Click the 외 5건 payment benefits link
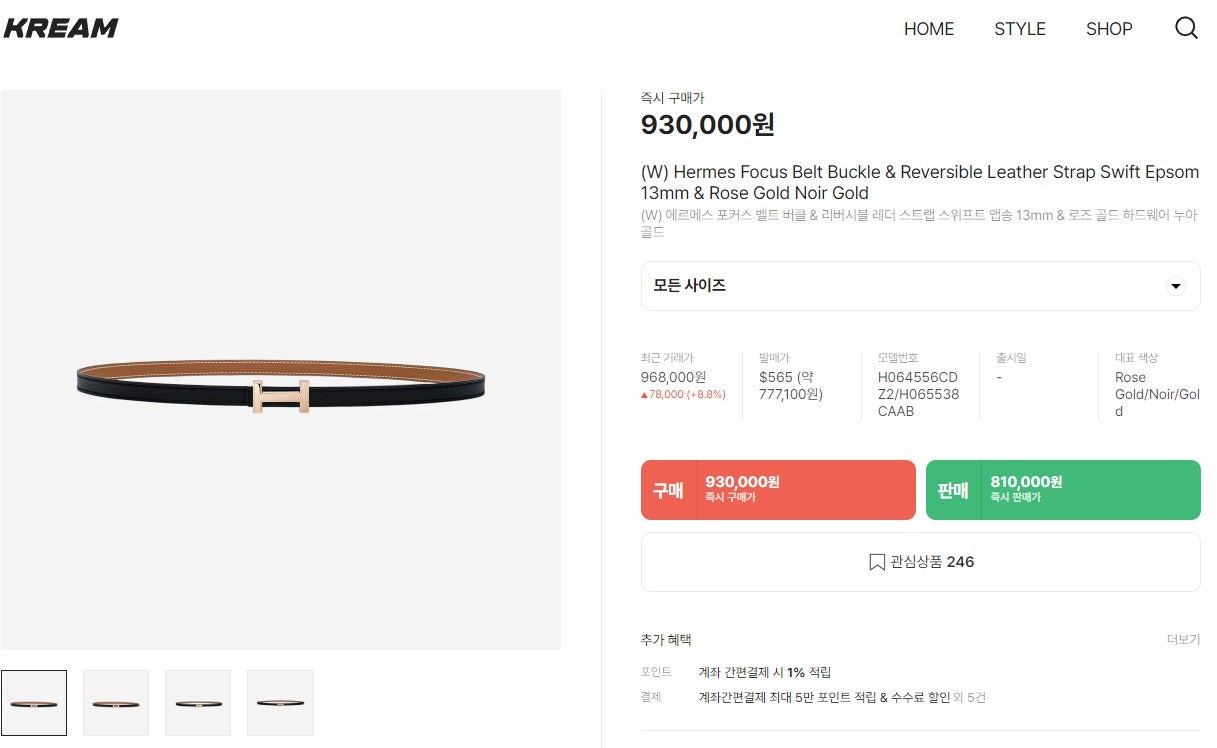The width and height of the screenshot is (1217, 748). [970, 697]
